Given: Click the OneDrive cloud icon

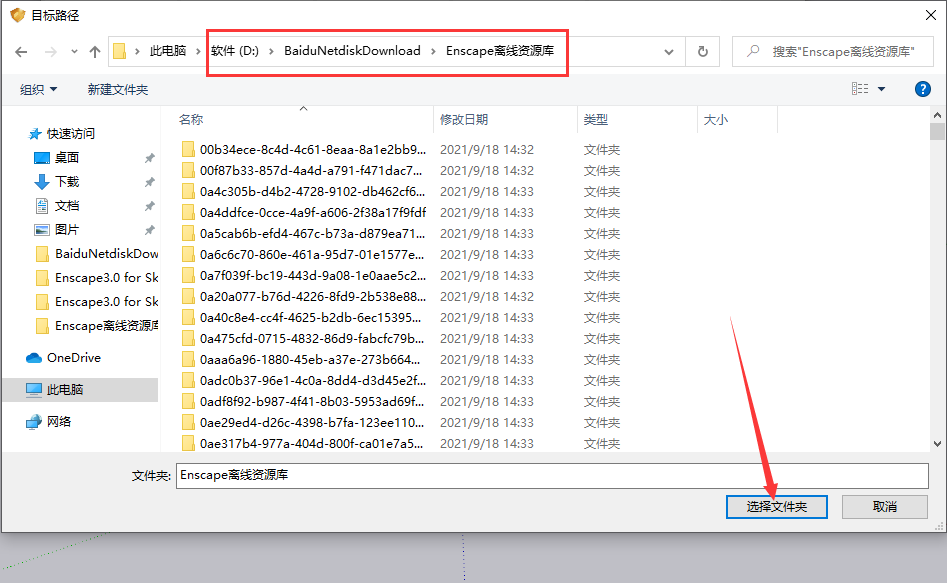Looking at the screenshot, I should tap(34, 358).
